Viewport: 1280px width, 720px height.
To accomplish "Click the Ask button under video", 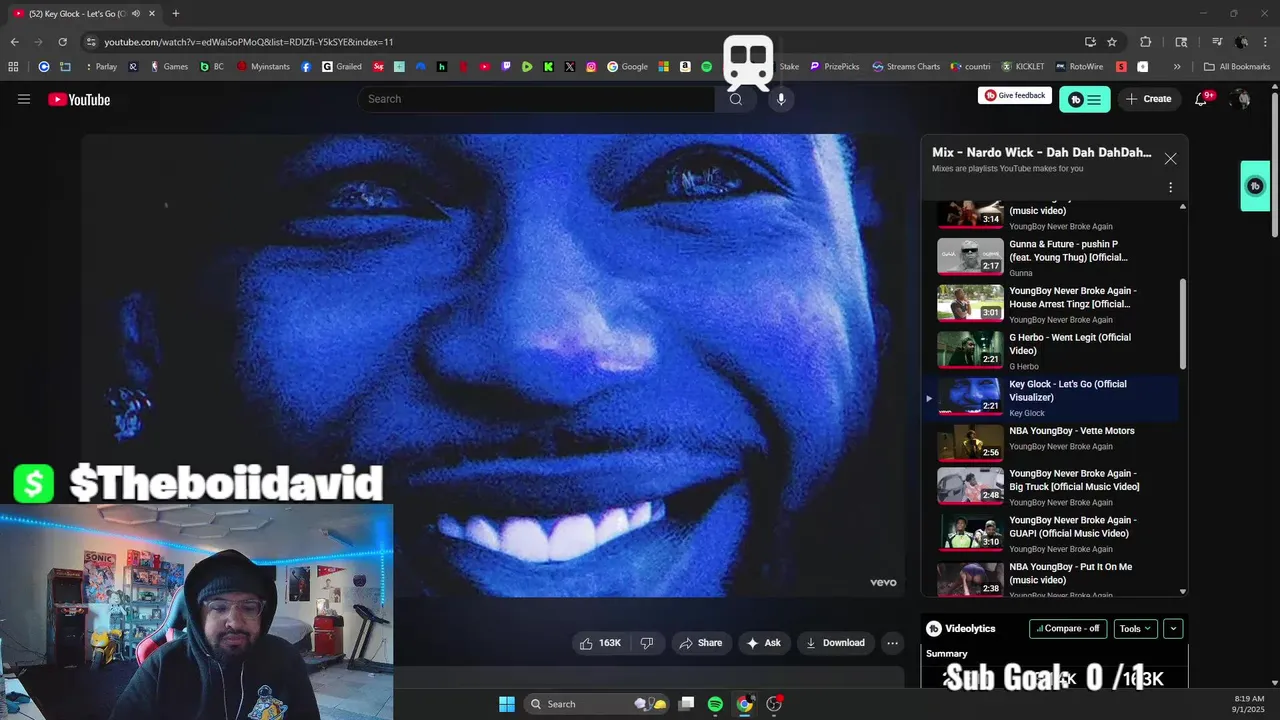I will coord(764,643).
